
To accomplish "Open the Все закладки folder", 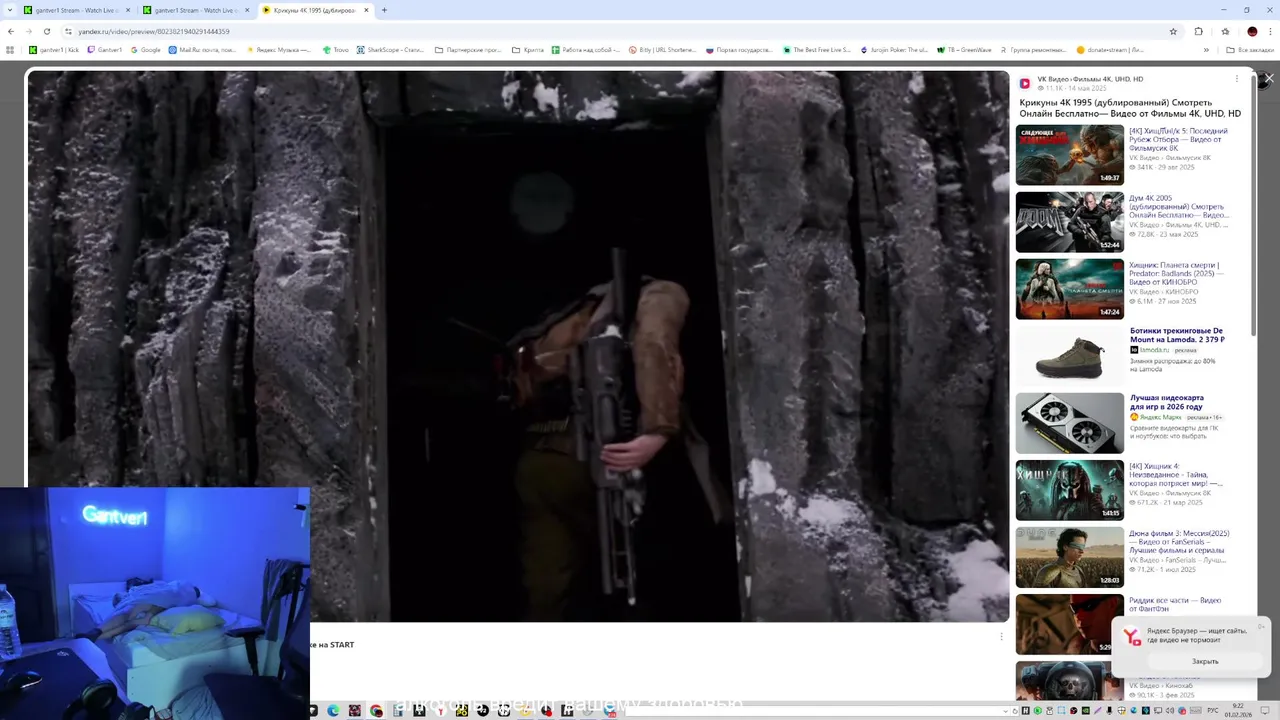I will click(x=1251, y=49).
